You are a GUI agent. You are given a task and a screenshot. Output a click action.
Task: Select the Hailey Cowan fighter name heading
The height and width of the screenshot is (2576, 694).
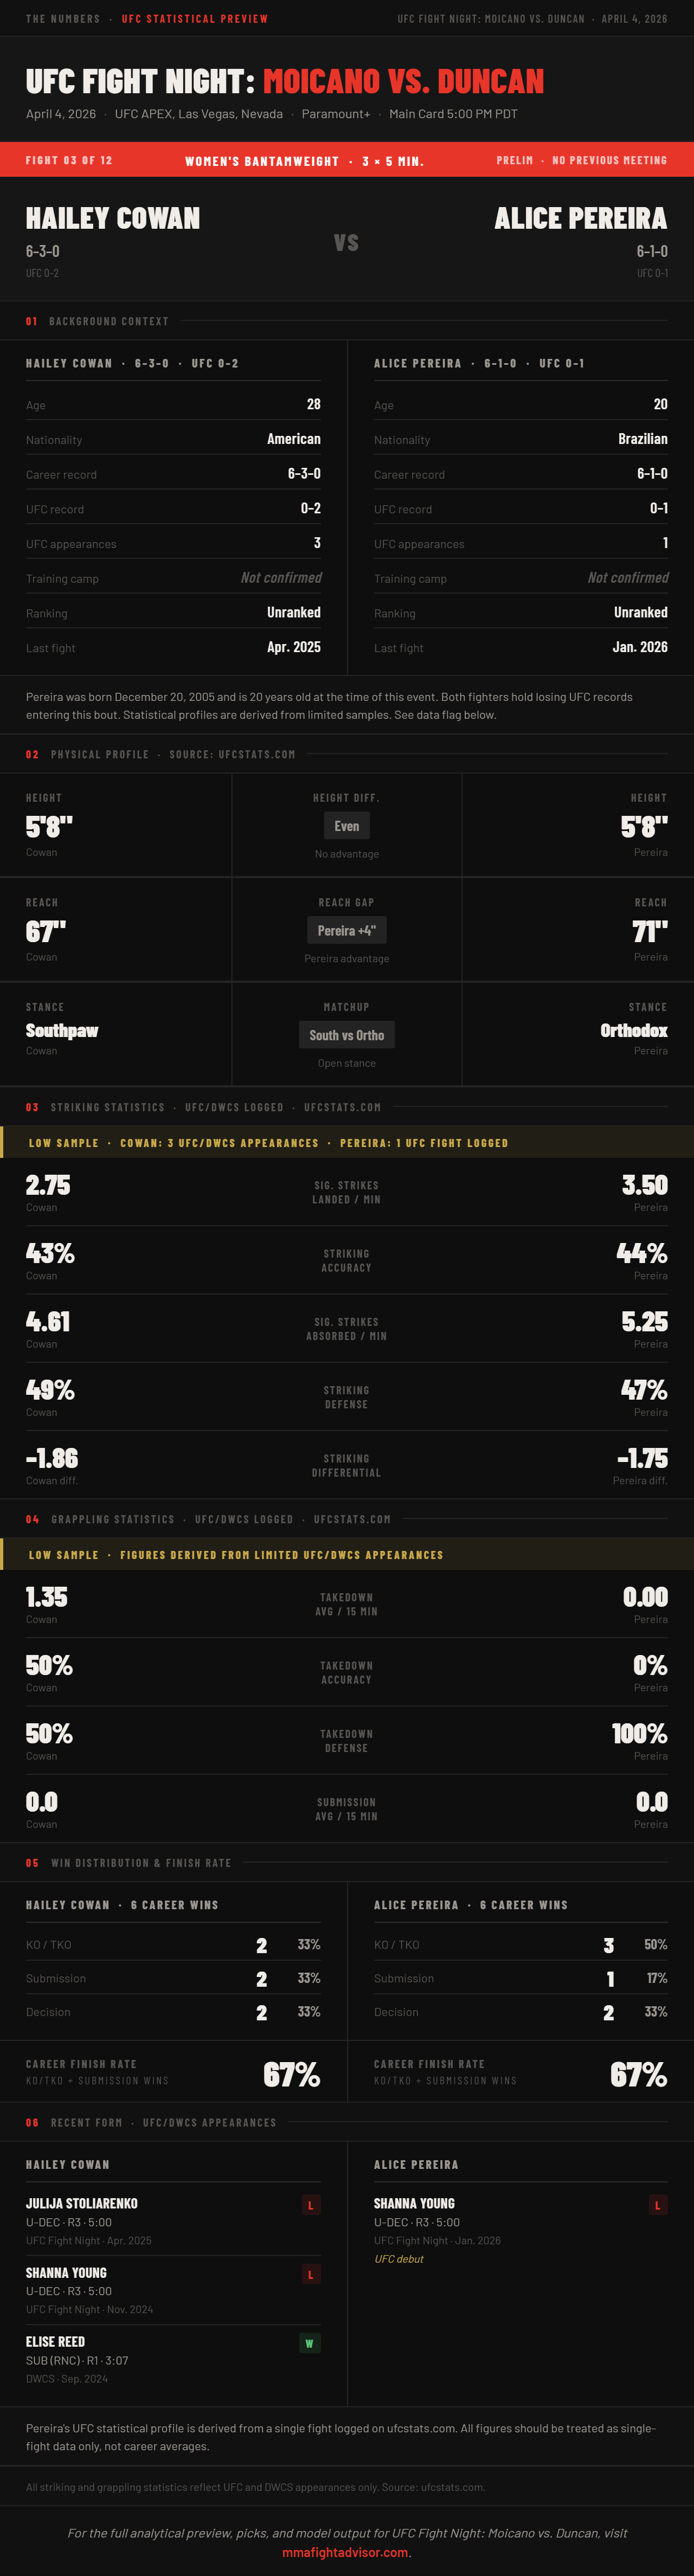coord(113,218)
